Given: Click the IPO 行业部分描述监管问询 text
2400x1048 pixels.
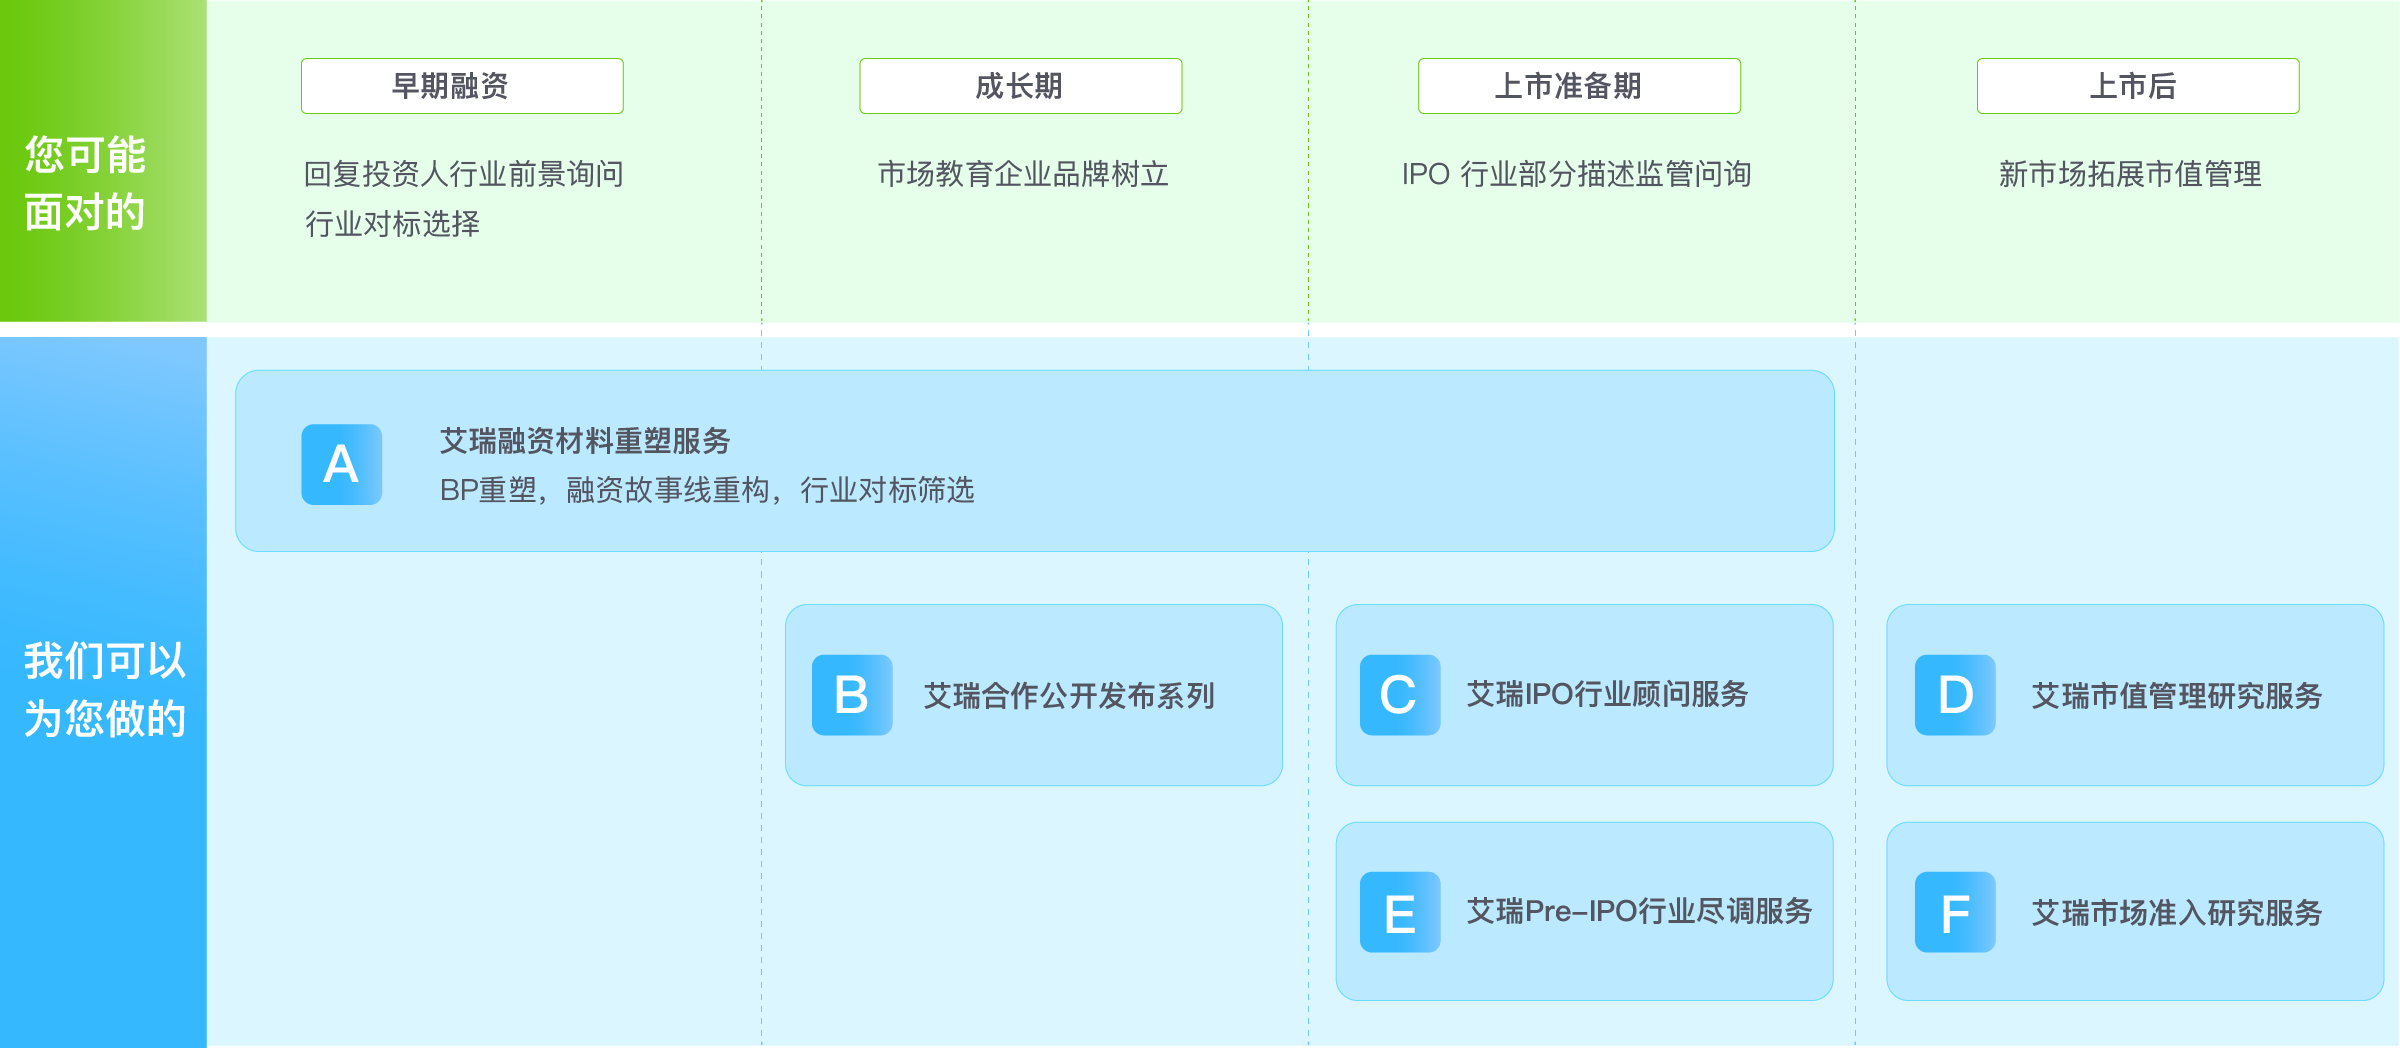Looking at the screenshot, I should 1576,174.
